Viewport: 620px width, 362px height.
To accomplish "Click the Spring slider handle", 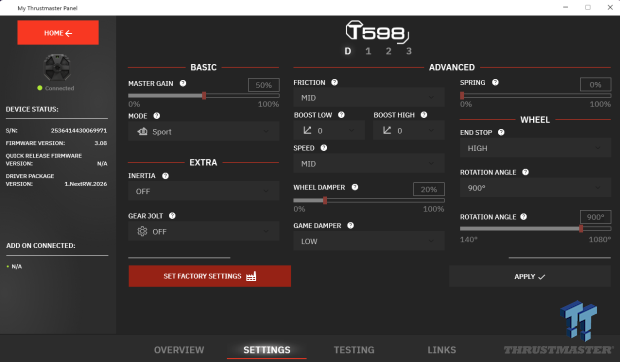I will (462, 96).
